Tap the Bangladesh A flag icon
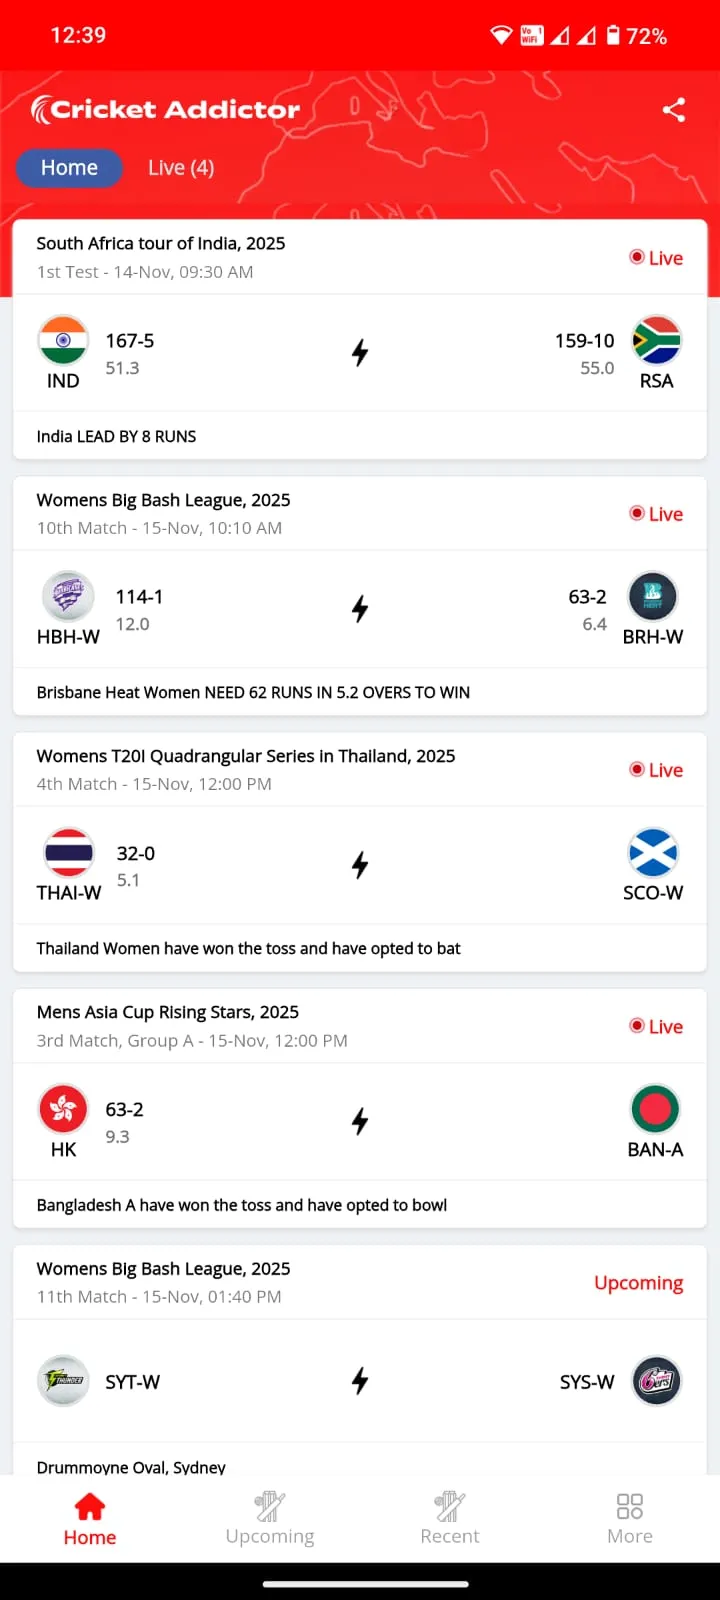 (655, 1109)
